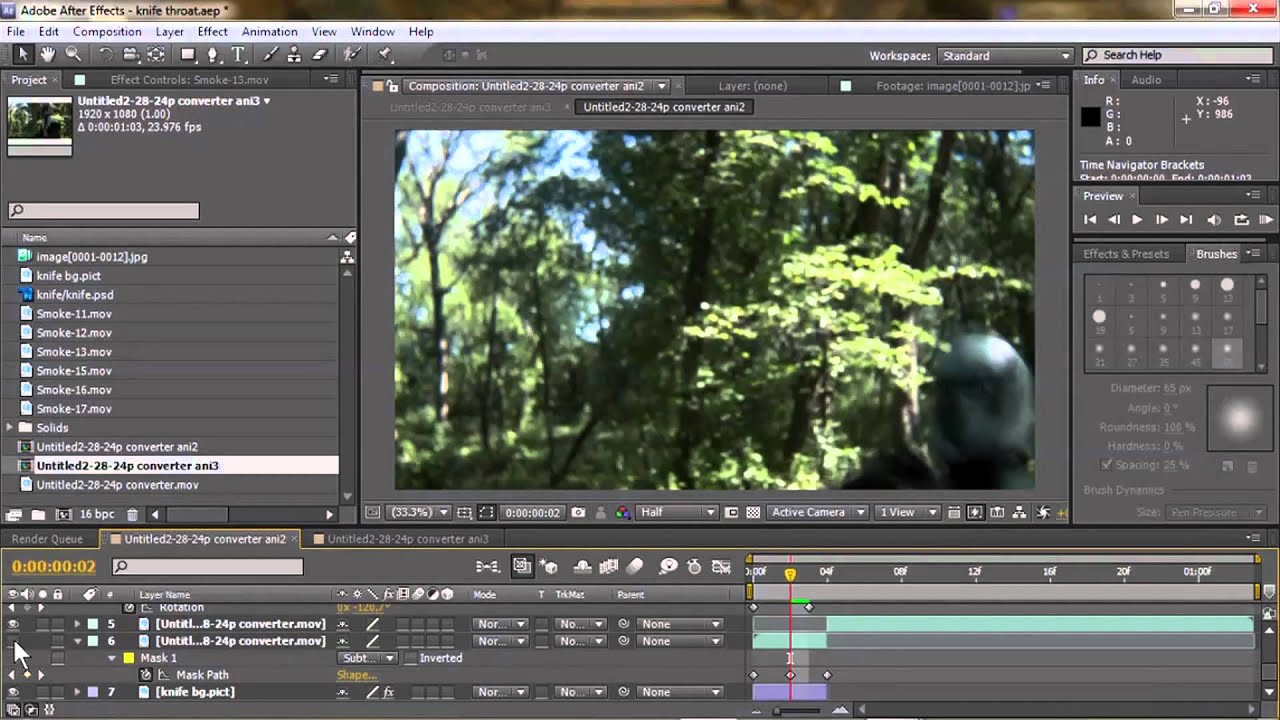Open the grid and guide options
Image resolution: width=1280 pixels, height=720 pixels.
[x=465, y=512]
